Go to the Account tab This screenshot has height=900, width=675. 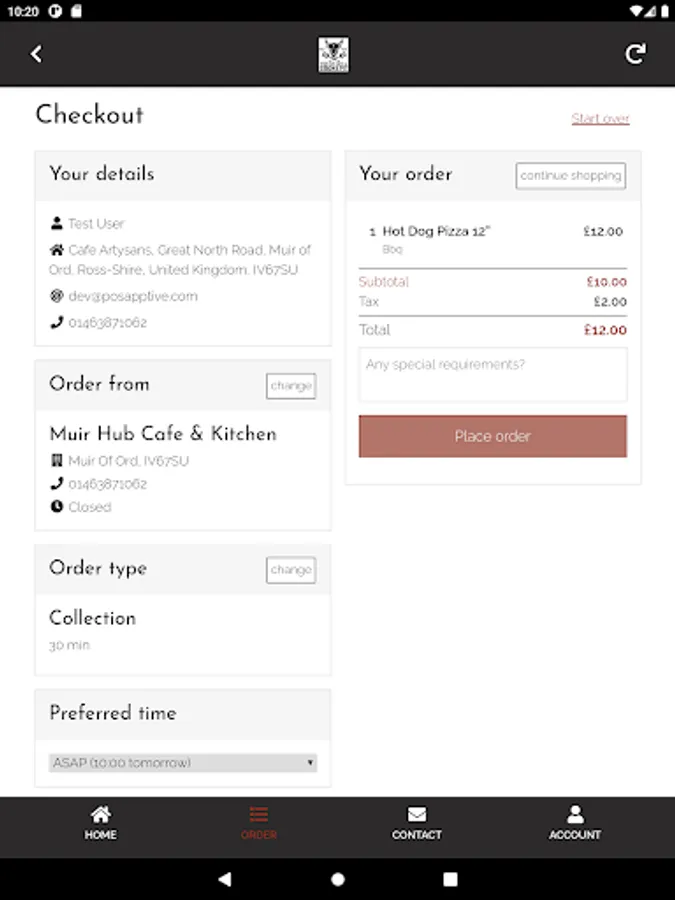click(575, 823)
